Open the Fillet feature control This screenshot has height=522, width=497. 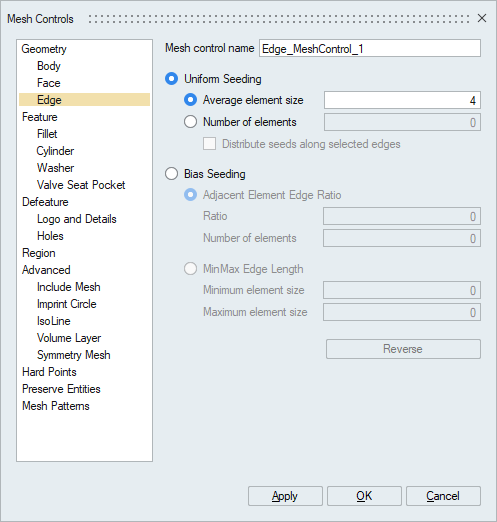tap(47, 134)
